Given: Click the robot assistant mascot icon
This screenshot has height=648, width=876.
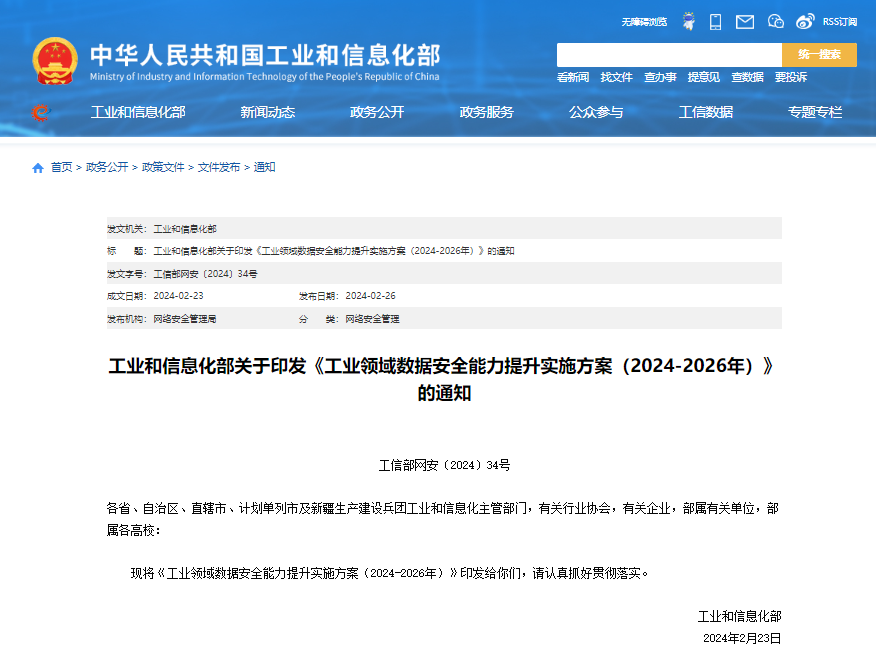Looking at the screenshot, I should (x=688, y=21).
